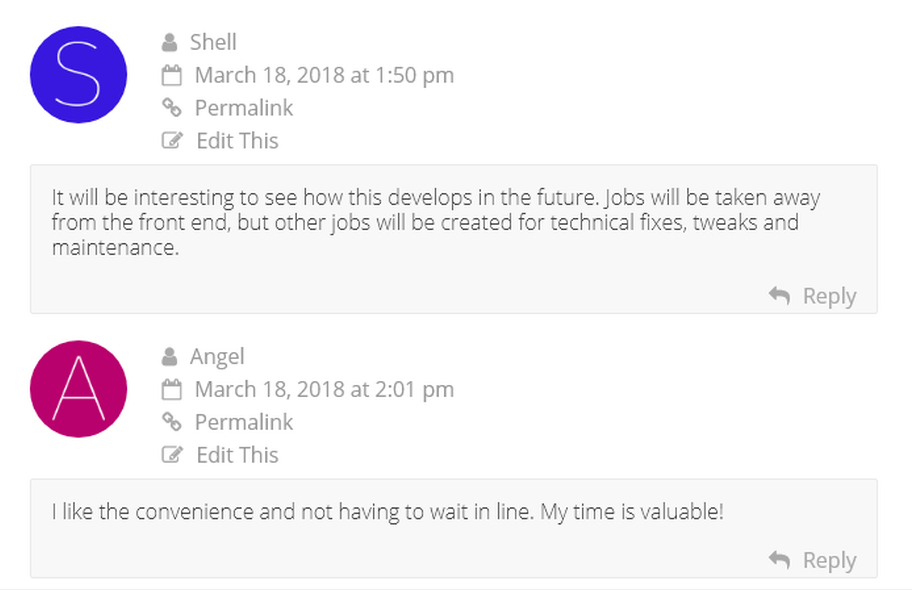The image size is (912, 590).
Task: Click the March 18, 2018 at 2:01 pm timestamp
Action: [x=324, y=389]
